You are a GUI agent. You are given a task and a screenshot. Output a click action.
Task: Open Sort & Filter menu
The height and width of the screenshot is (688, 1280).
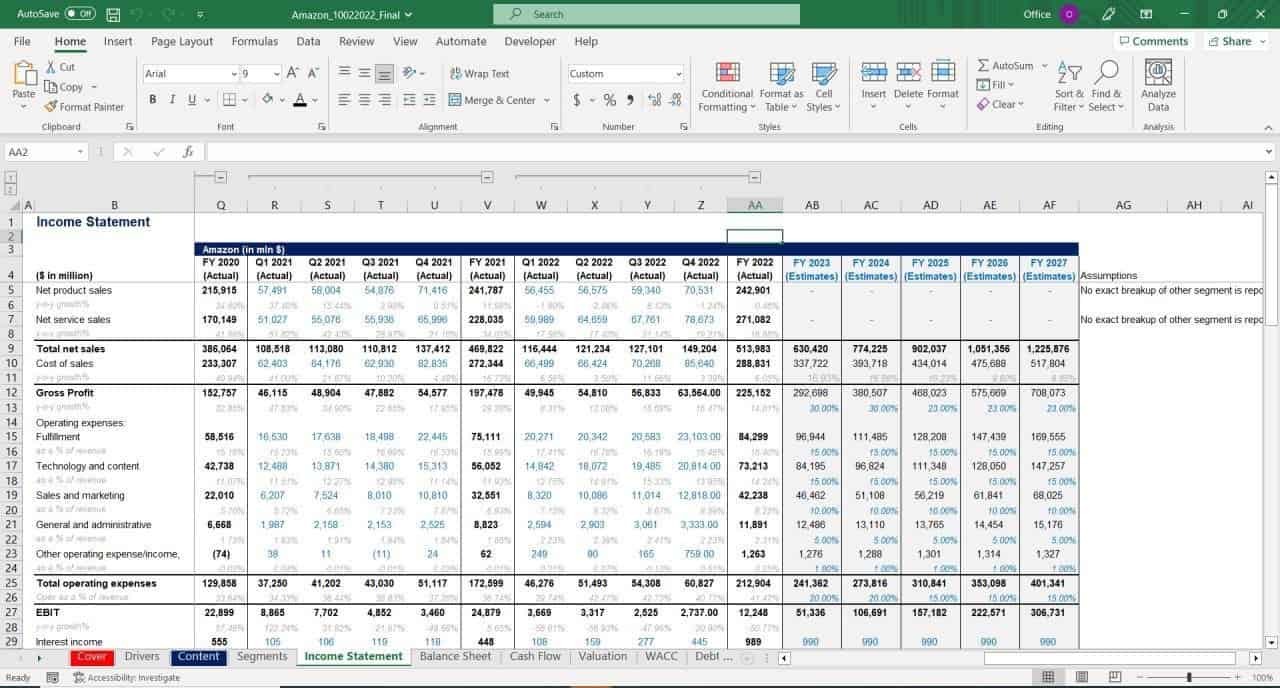click(1069, 86)
